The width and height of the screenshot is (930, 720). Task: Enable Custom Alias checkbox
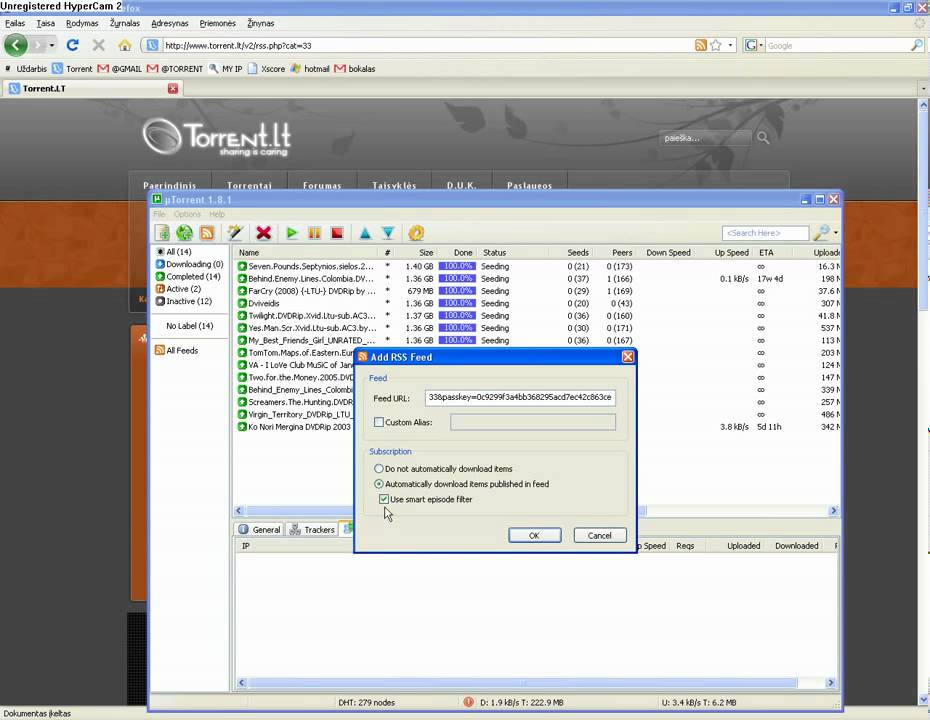(379, 422)
